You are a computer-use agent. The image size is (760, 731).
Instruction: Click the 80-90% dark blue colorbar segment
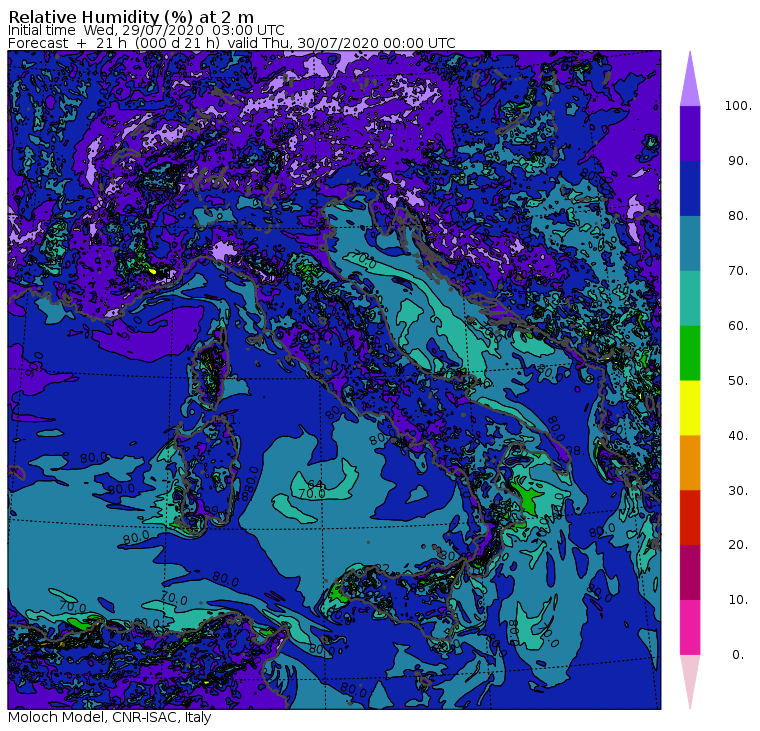pos(690,188)
